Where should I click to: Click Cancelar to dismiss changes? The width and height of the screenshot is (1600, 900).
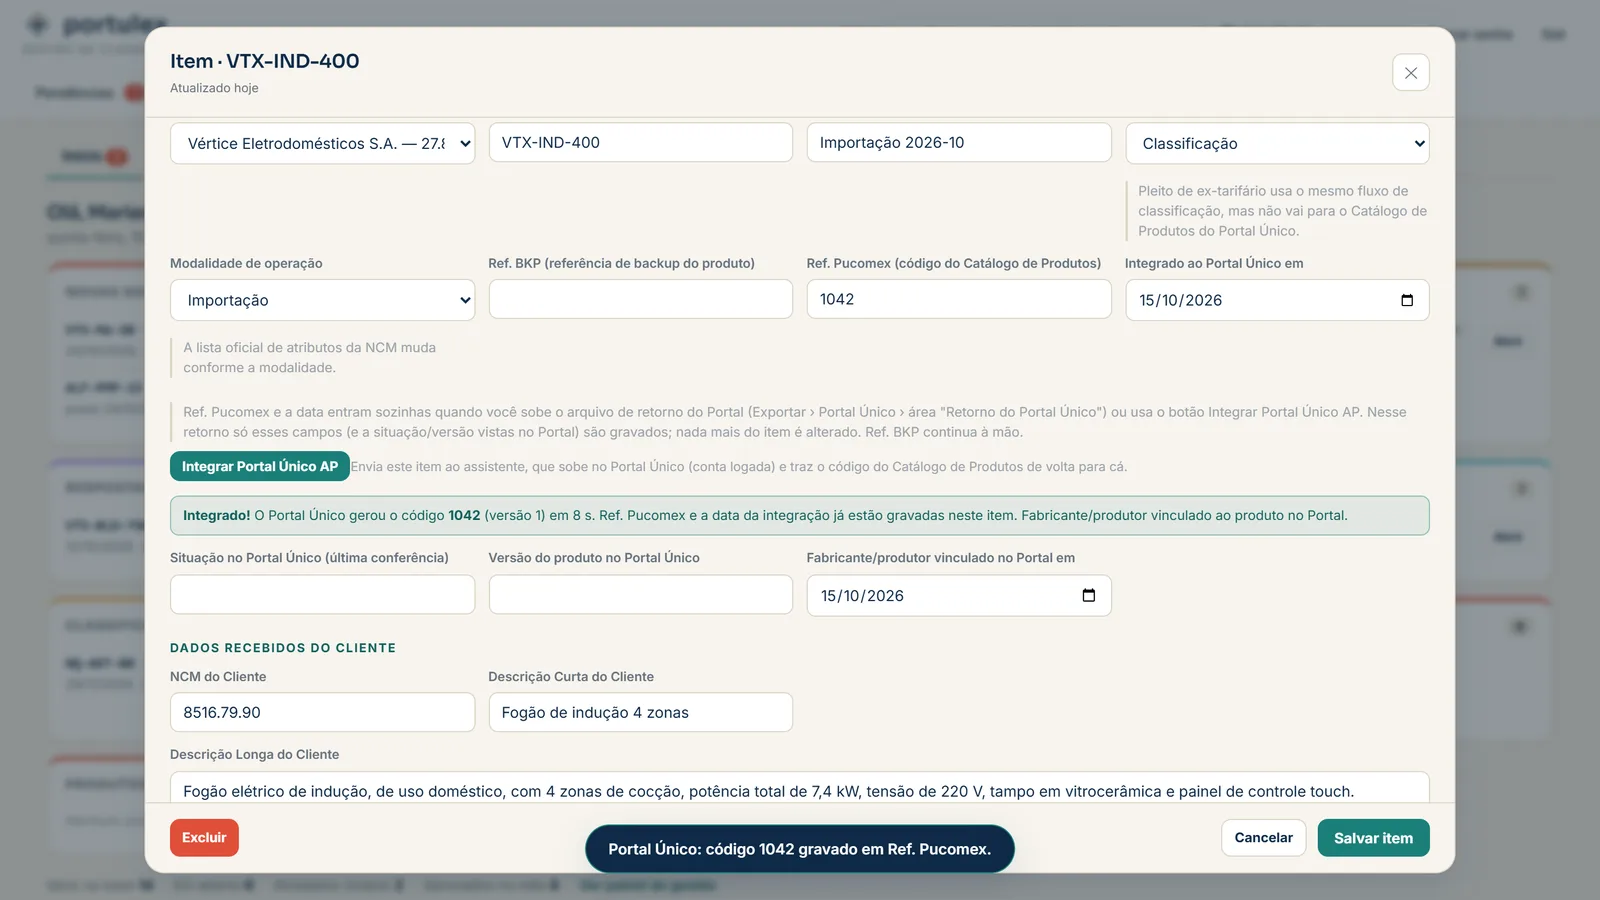1263,838
